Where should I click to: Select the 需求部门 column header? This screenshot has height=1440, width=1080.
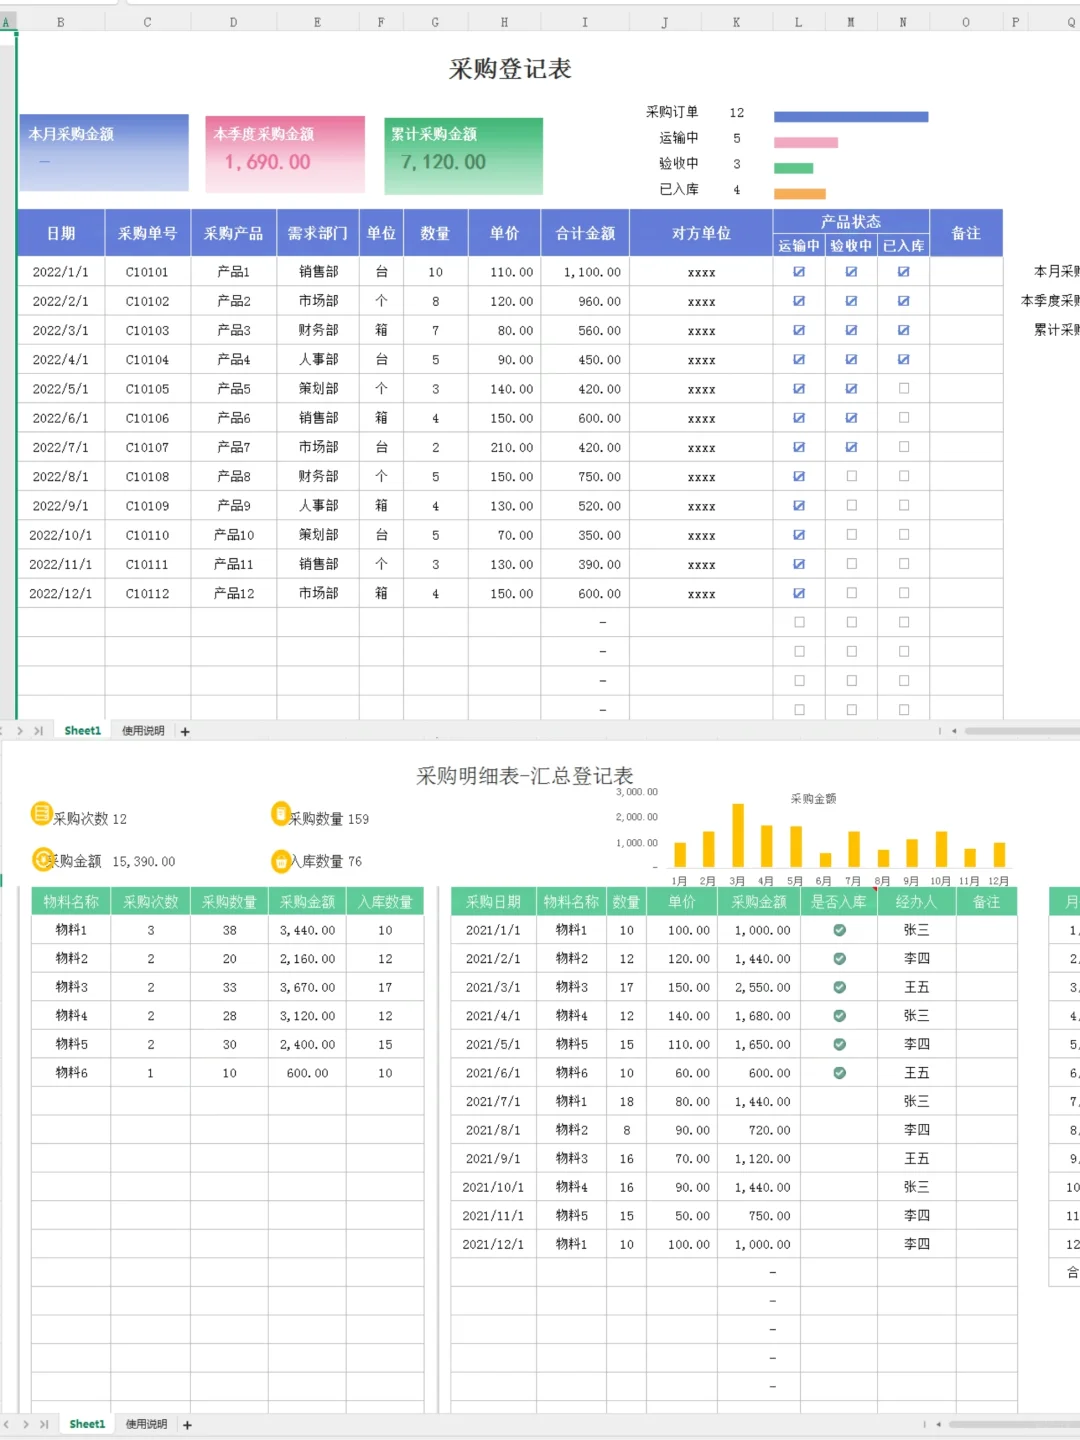(317, 232)
